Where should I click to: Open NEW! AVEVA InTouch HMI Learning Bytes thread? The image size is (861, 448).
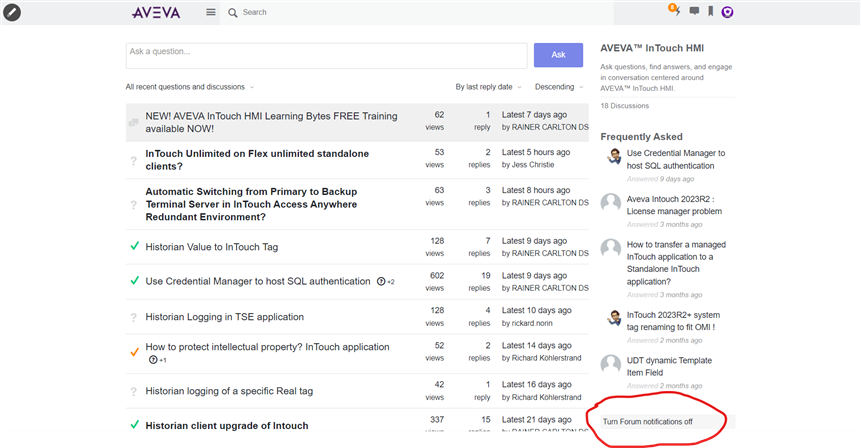[x=271, y=122]
